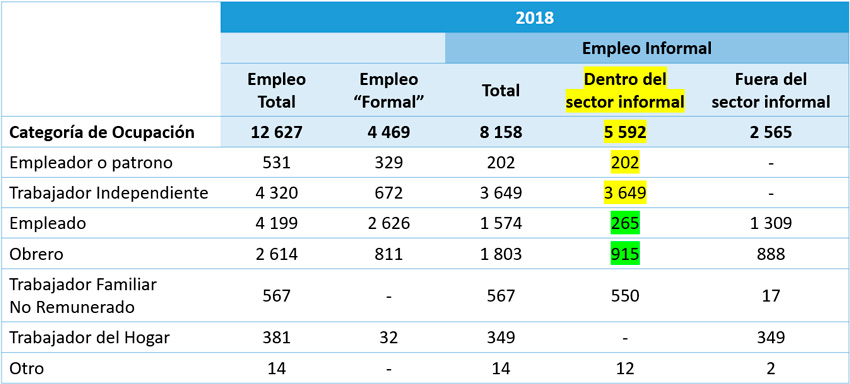Select the Trabajador Independiente row label
Viewport: 850px width, 384px height.
pyautogui.click(x=109, y=193)
